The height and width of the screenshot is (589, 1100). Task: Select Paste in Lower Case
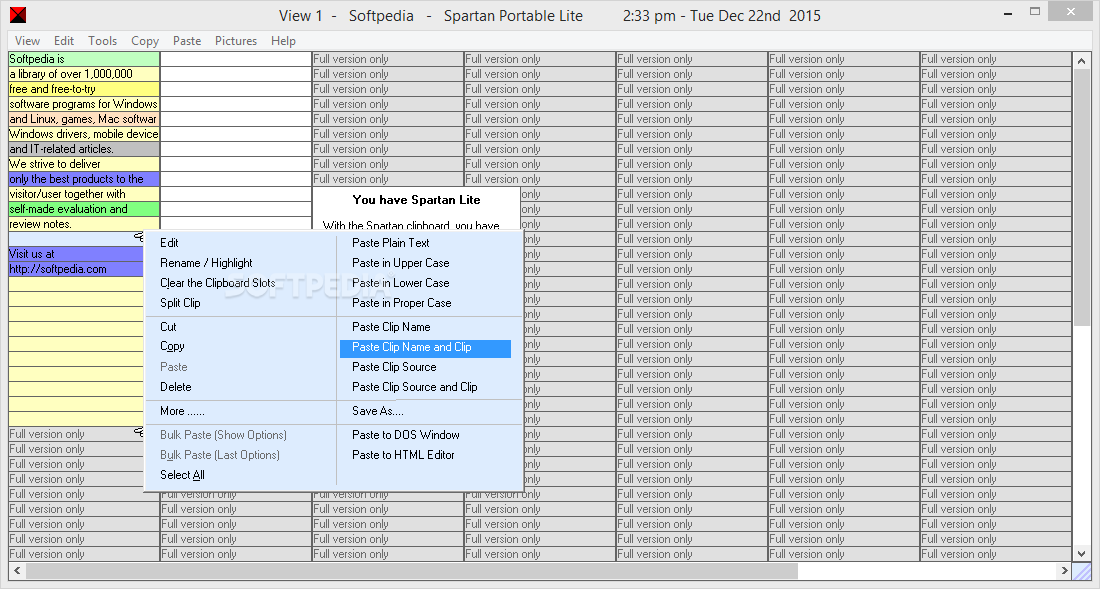tap(401, 283)
